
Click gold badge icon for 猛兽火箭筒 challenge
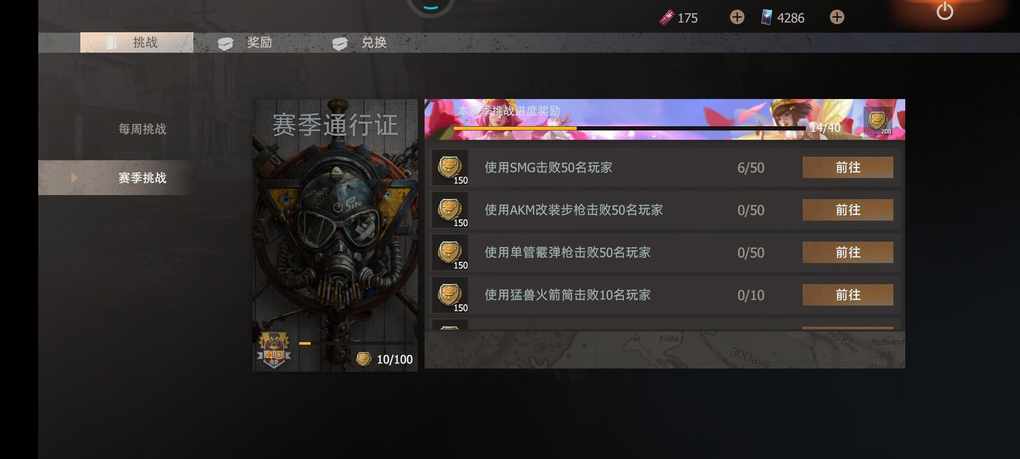(x=450, y=295)
